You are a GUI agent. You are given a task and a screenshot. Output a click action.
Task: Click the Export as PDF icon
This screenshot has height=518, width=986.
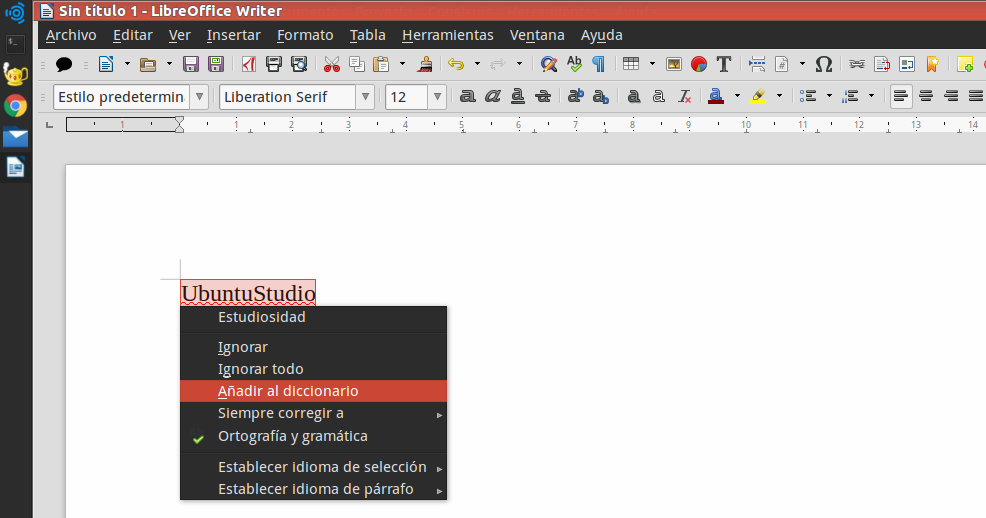[x=249, y=64]
